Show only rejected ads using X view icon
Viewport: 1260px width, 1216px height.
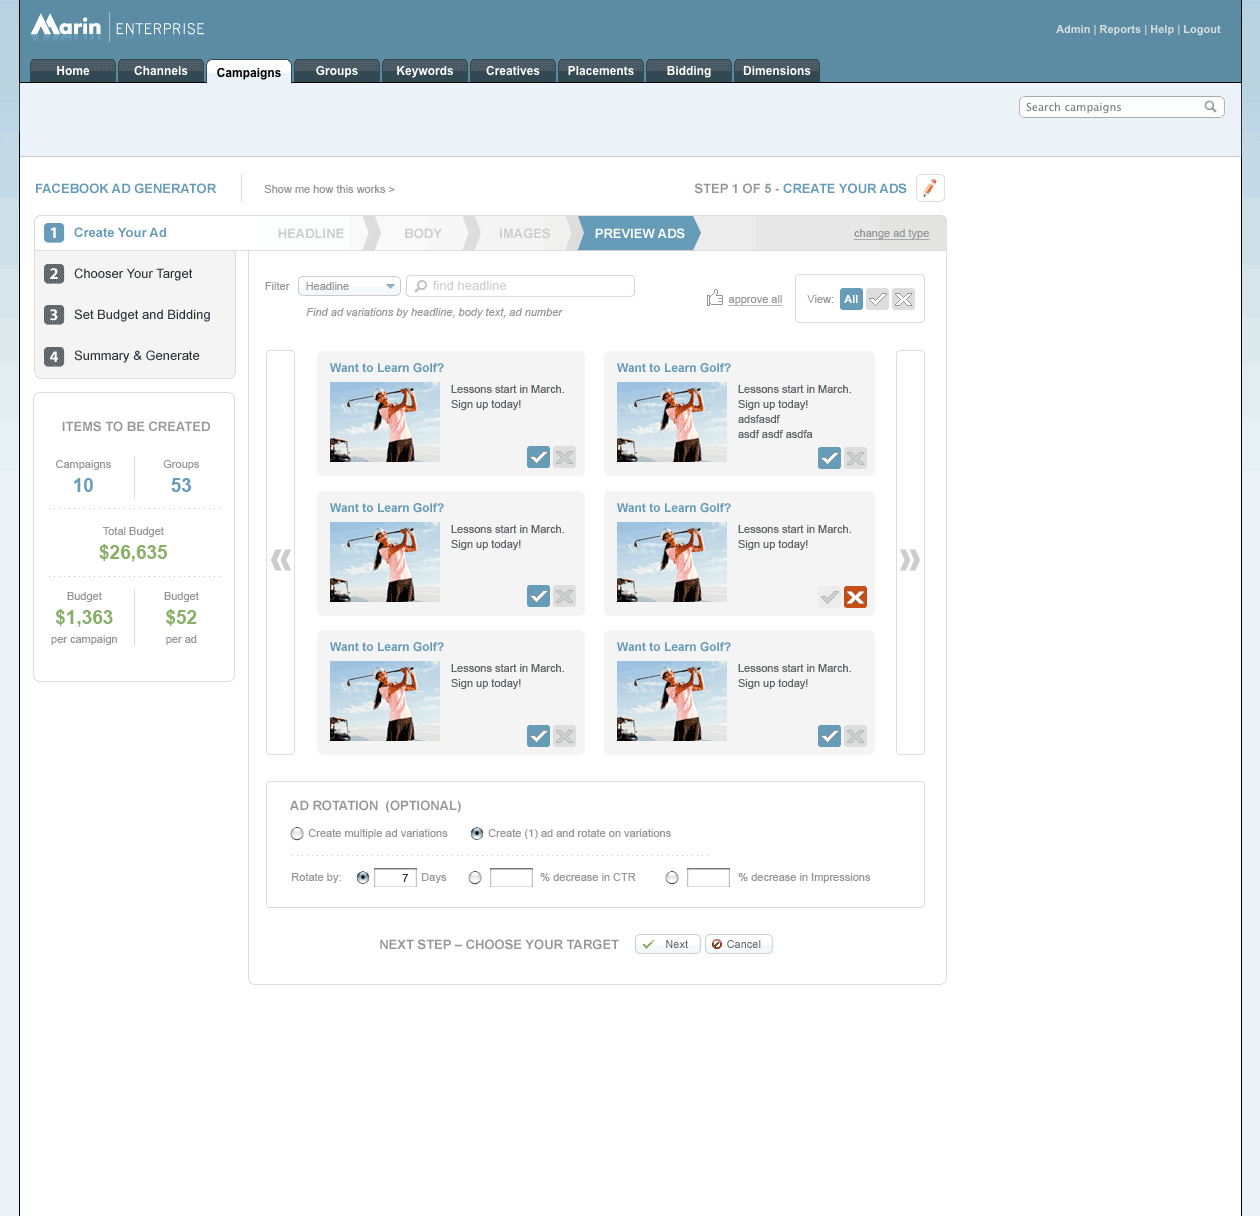point(903,299)
